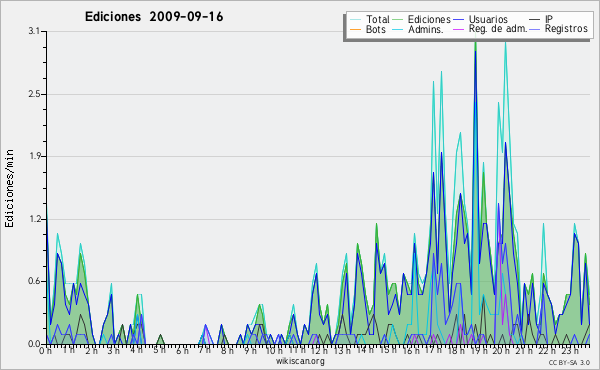Click the y-axis value 0.0
This screenshot has height=370, width=600.
[x=34, y=344]
